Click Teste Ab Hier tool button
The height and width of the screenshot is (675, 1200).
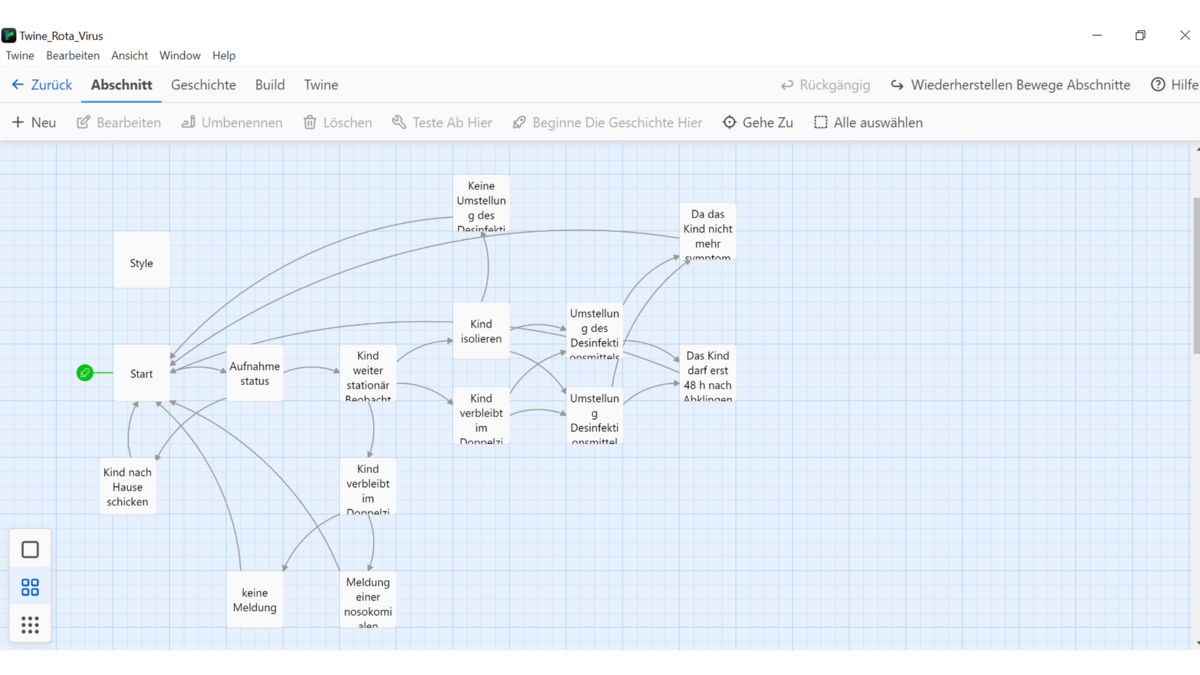pos(441,122)
